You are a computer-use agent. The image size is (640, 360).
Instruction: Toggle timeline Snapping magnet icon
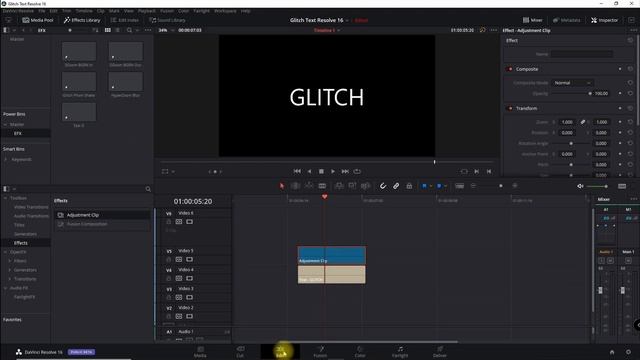tap(382, 186)
